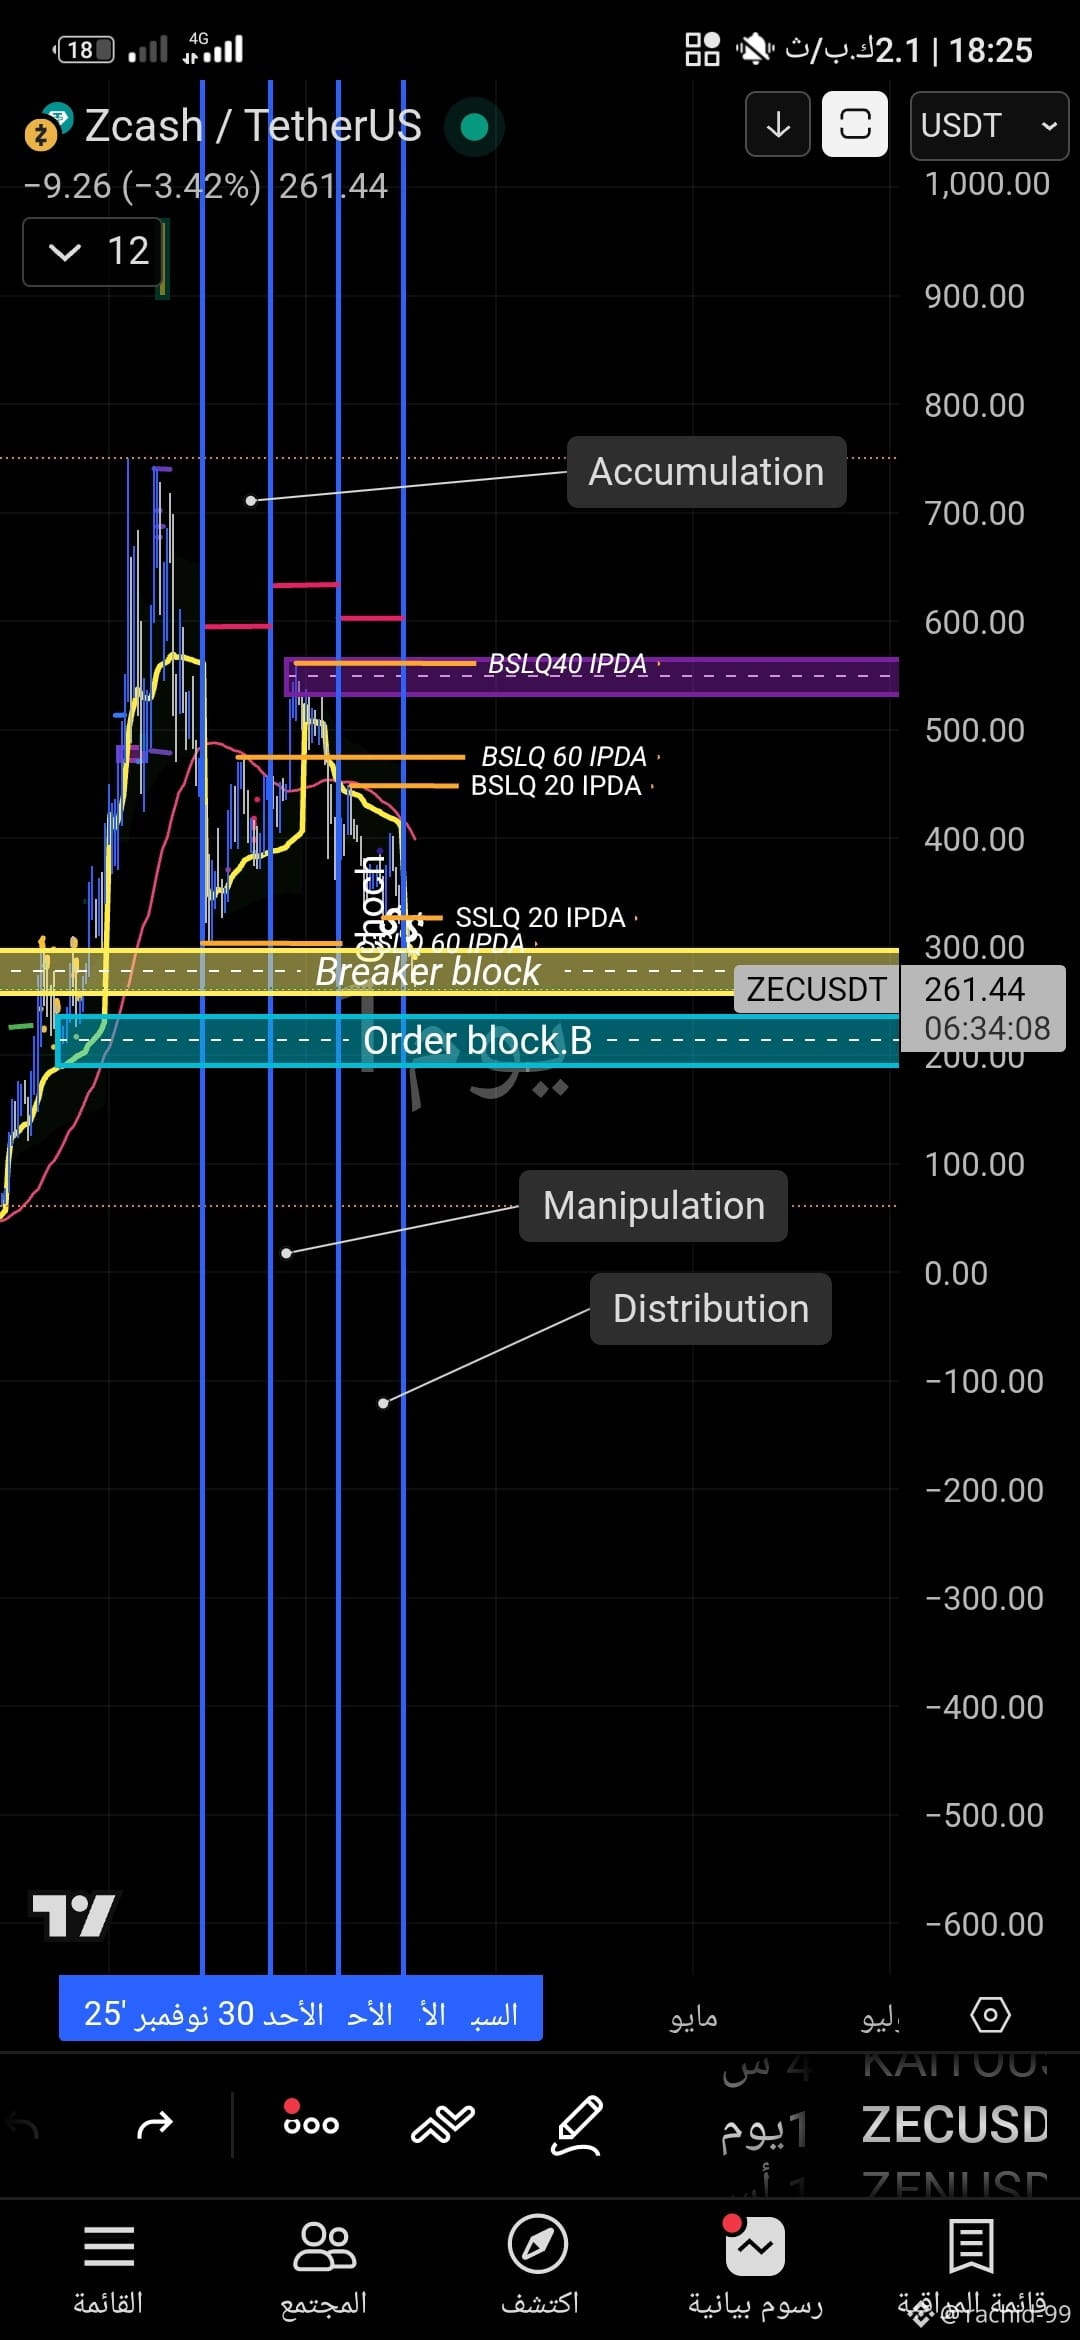The height and width of the screenshot is (2340, 1080).
Task: Tap the battery indicator in status bar
Action: coord(84,50)
